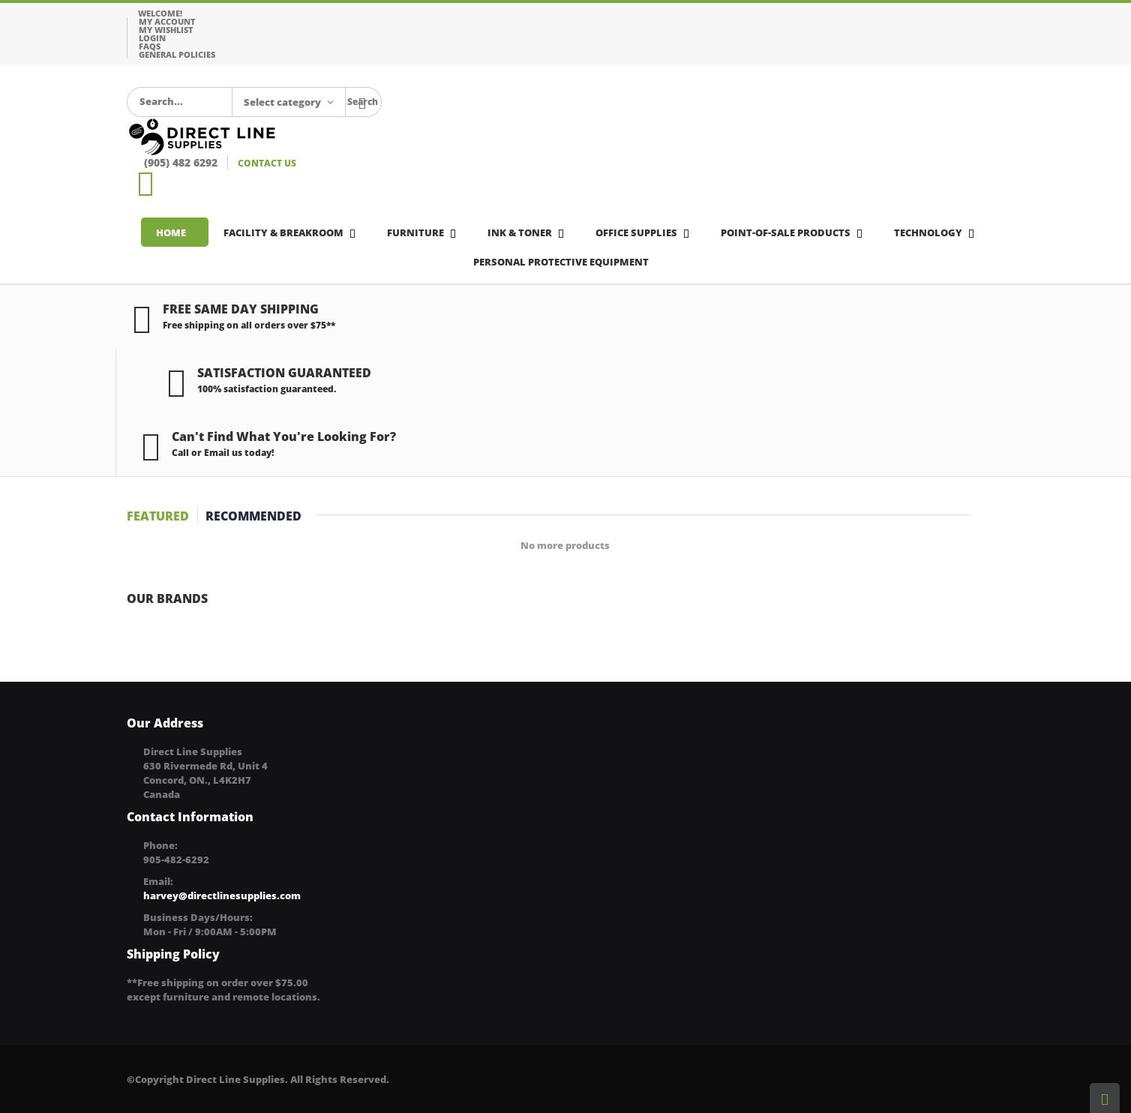
Task: Switch to the Recommended tab
Action: 252,515
